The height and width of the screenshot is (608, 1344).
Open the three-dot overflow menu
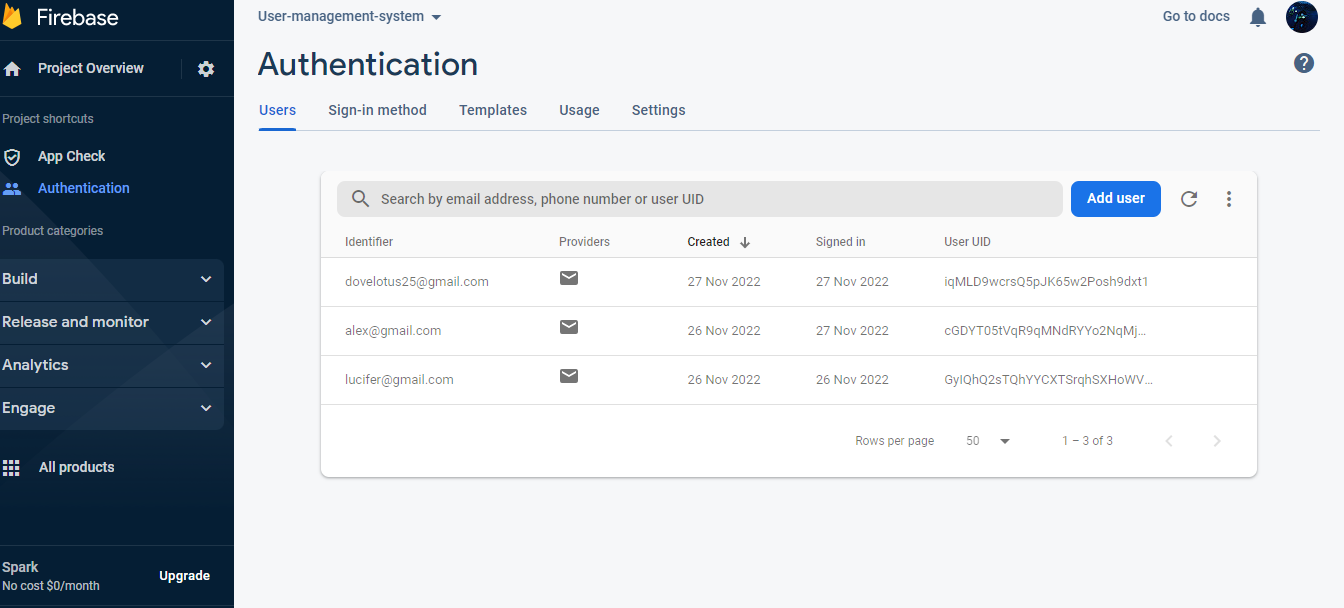pyautogui.click(x=1229, y=199)
